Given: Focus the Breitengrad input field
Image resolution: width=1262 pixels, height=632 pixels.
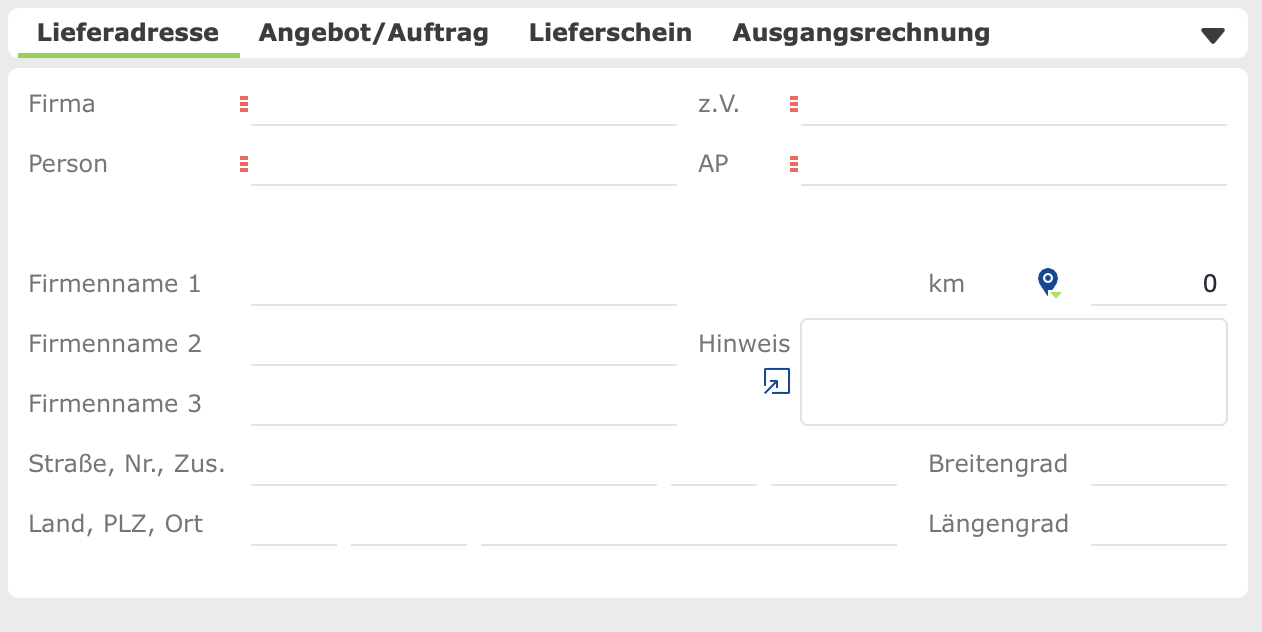Looking at the screenshot, I should point(1159,464).
